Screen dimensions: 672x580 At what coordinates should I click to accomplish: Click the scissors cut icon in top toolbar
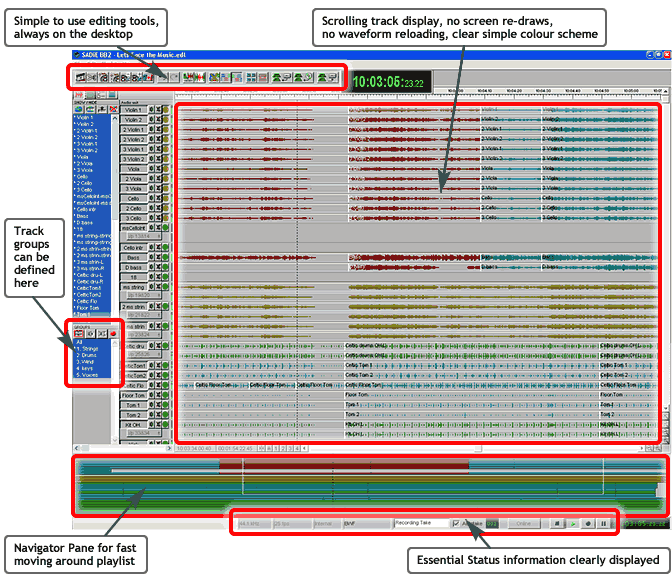pos(92,78)
